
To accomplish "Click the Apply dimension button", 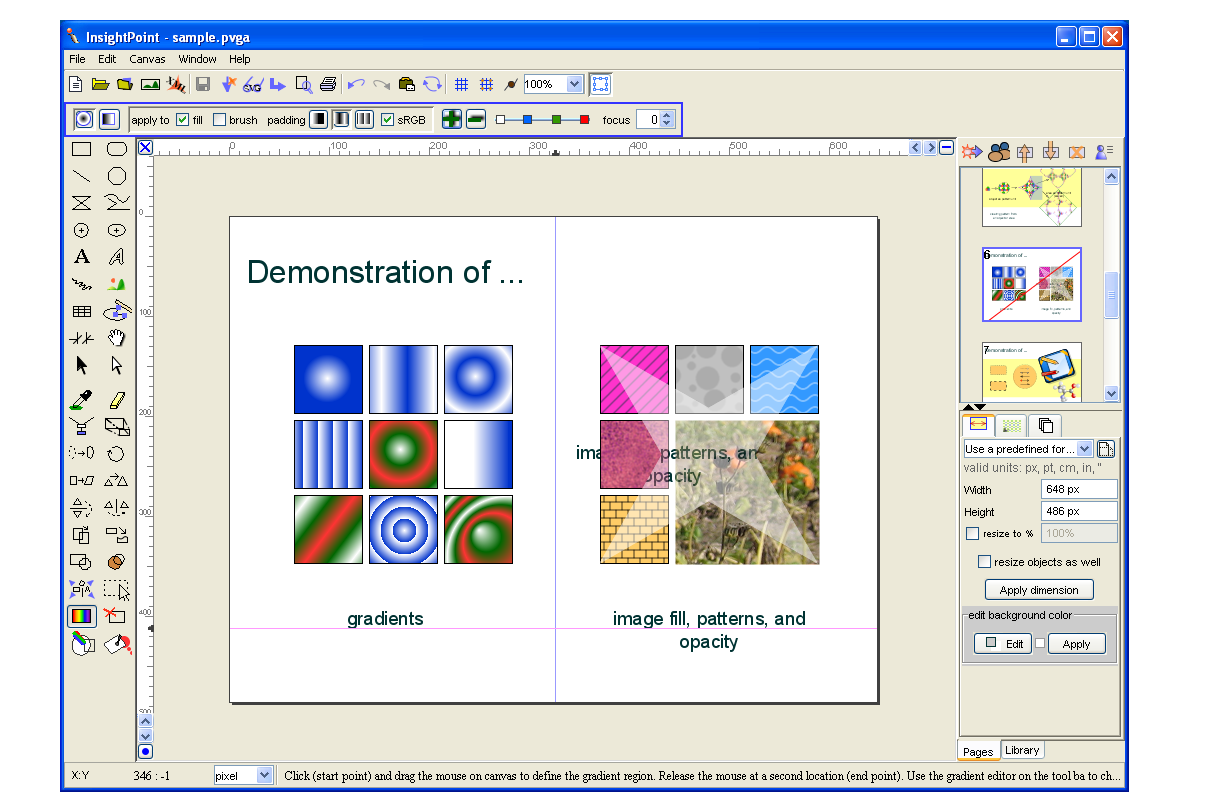I will (x=1039, y=590).
